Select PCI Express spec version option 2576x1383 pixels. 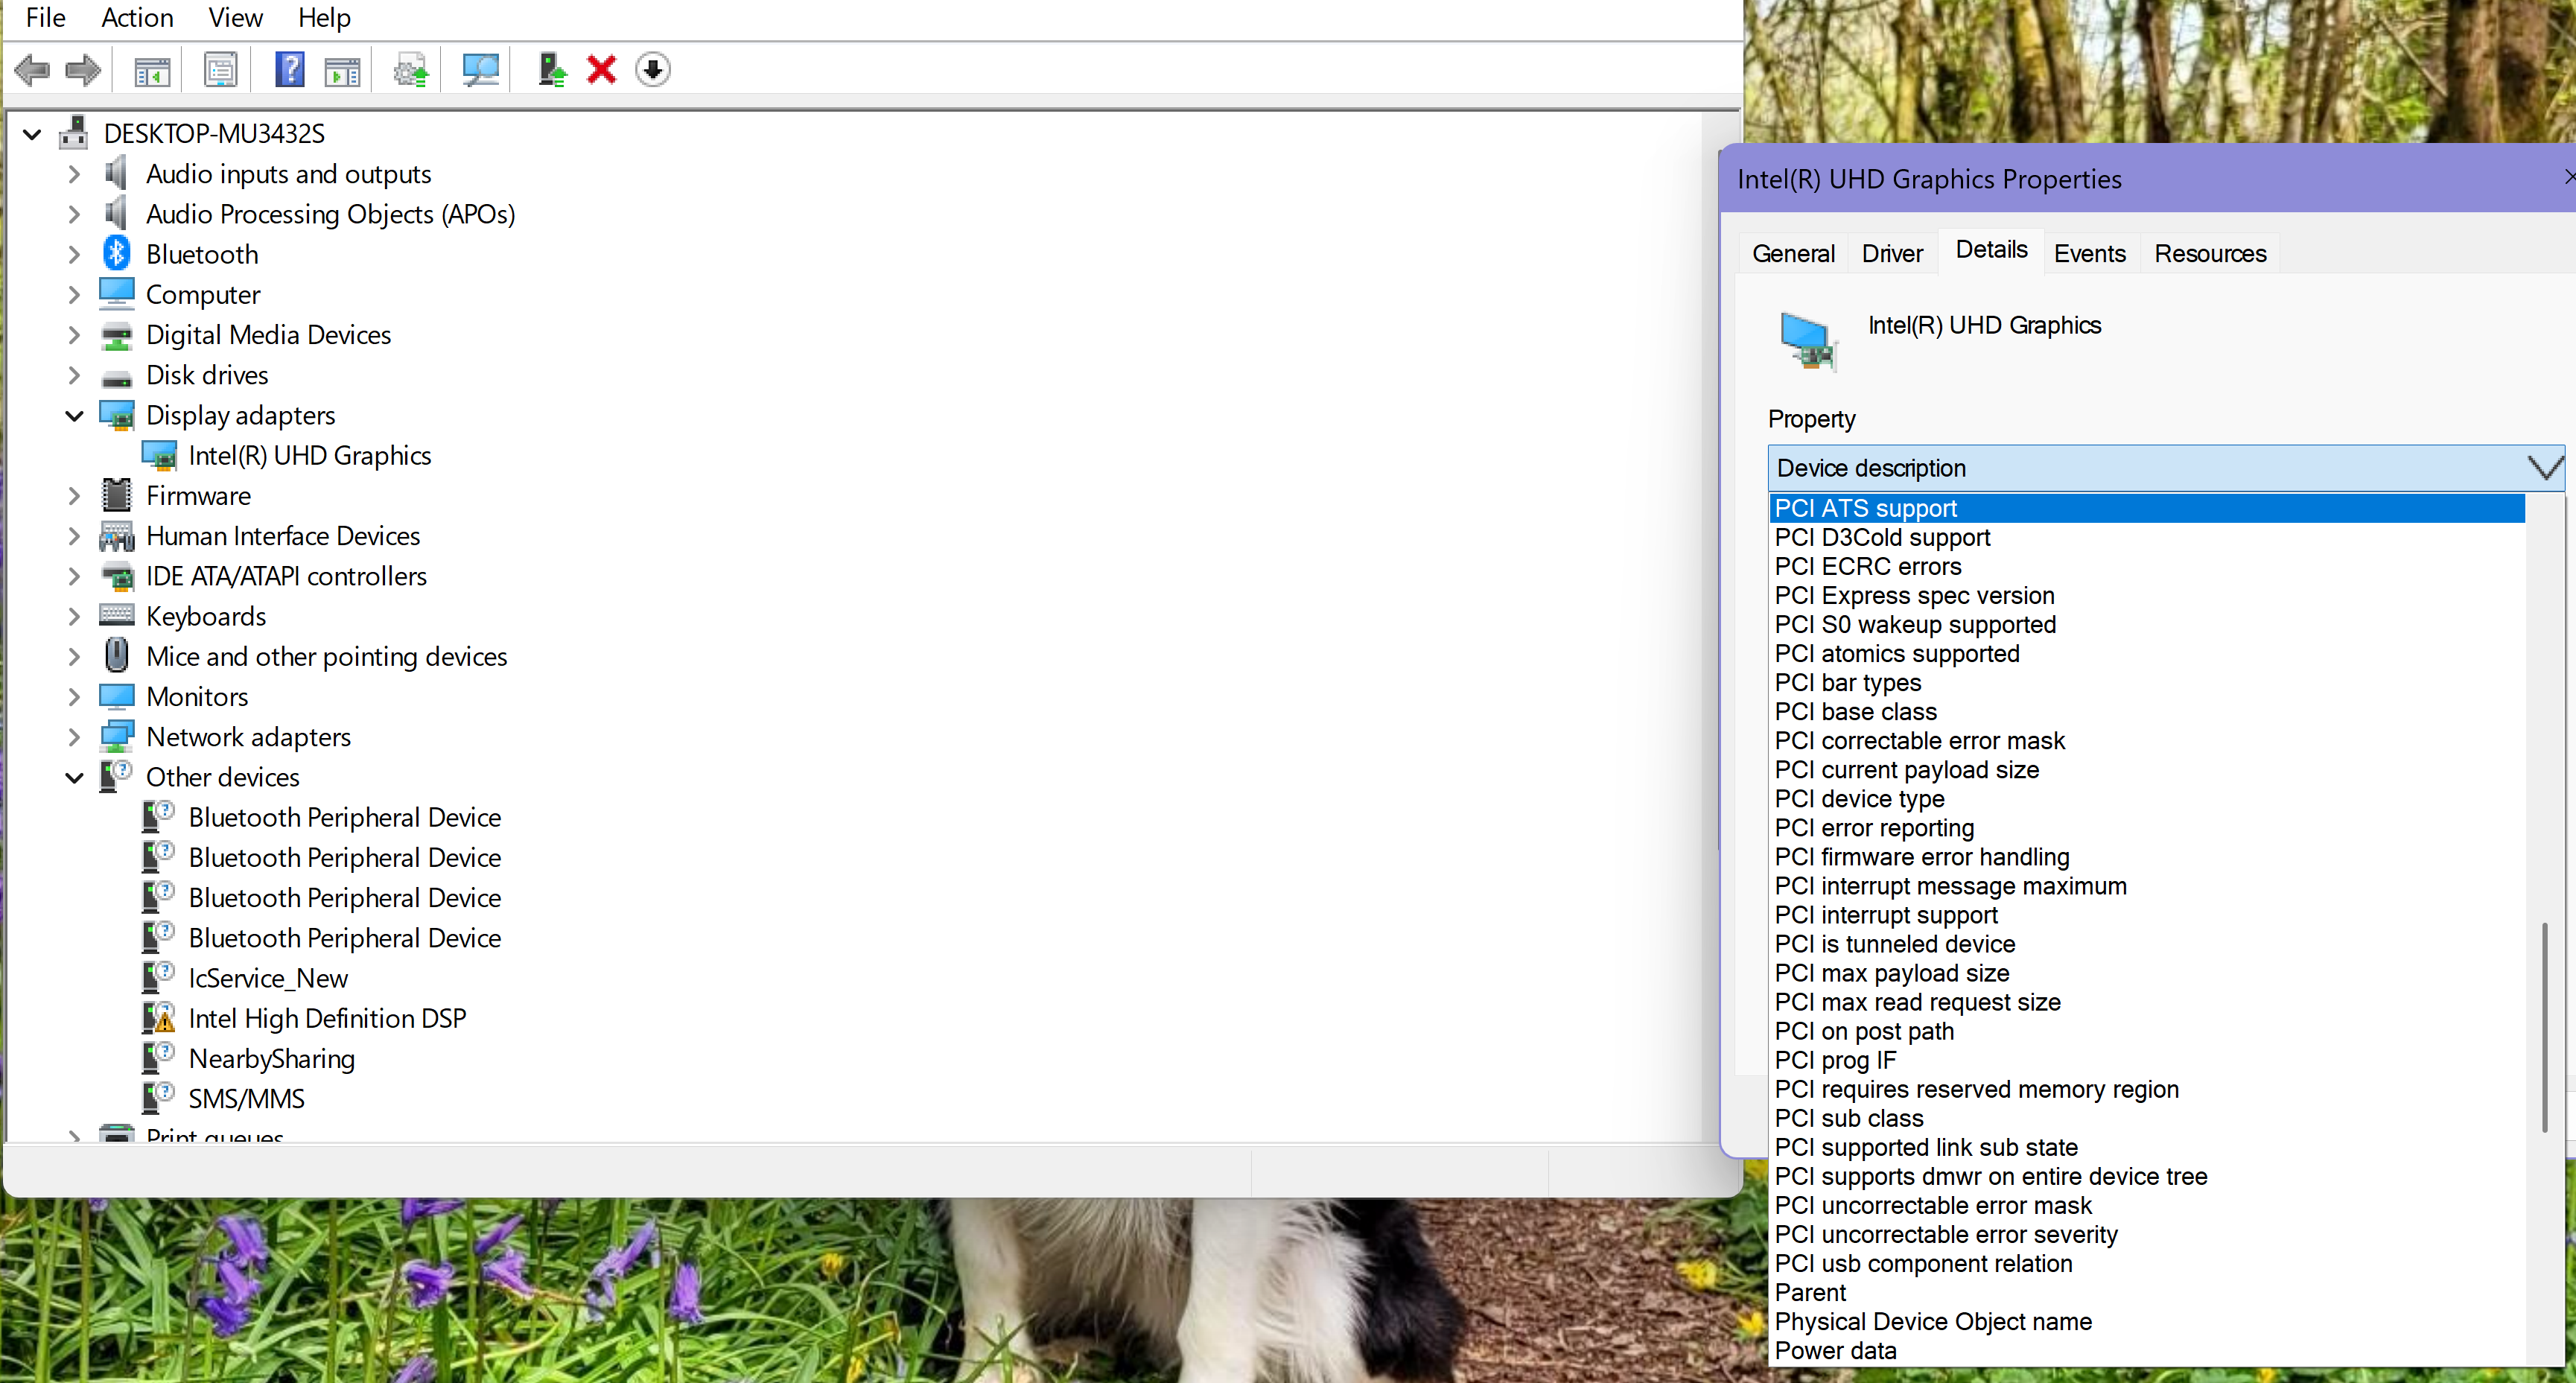tap(2147, 595)
